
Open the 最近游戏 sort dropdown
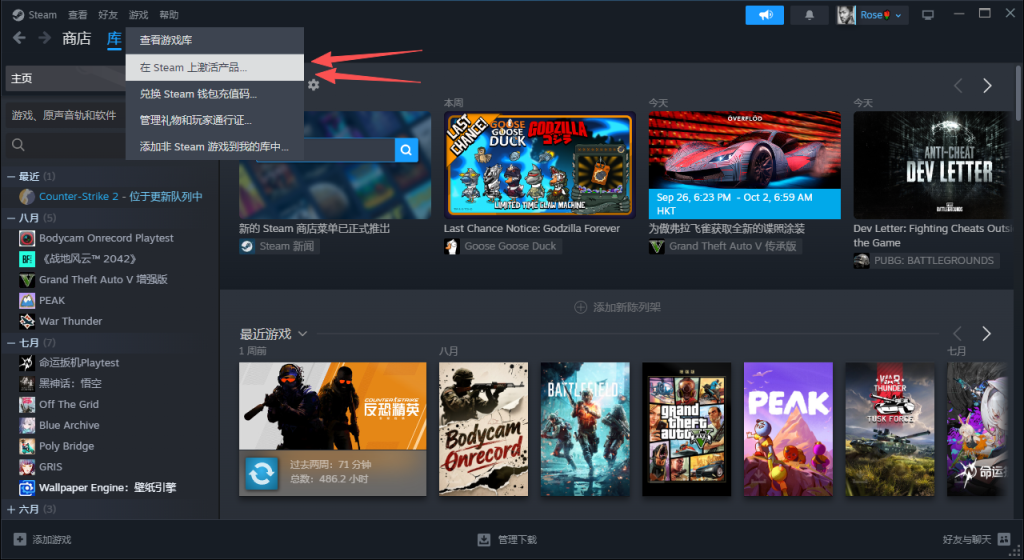tap(302, 333)
